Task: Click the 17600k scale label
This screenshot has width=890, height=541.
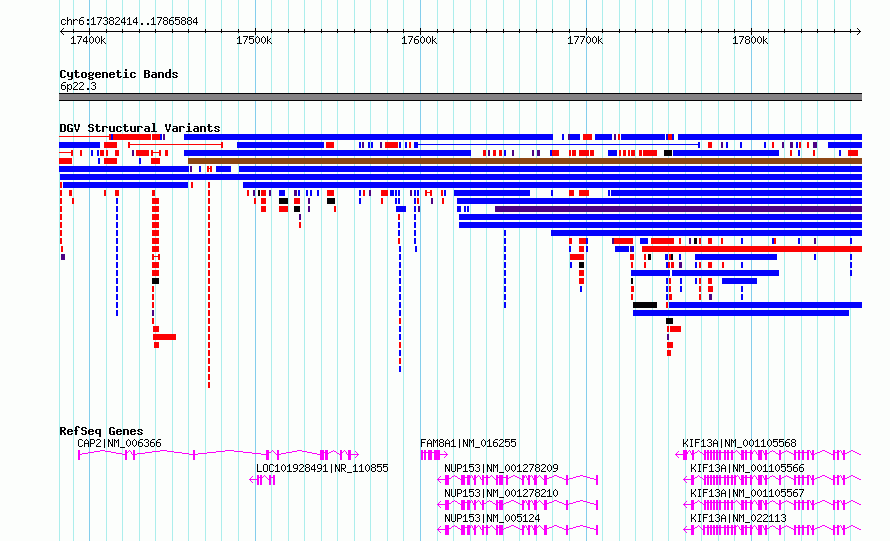Action: pos(419,40)
